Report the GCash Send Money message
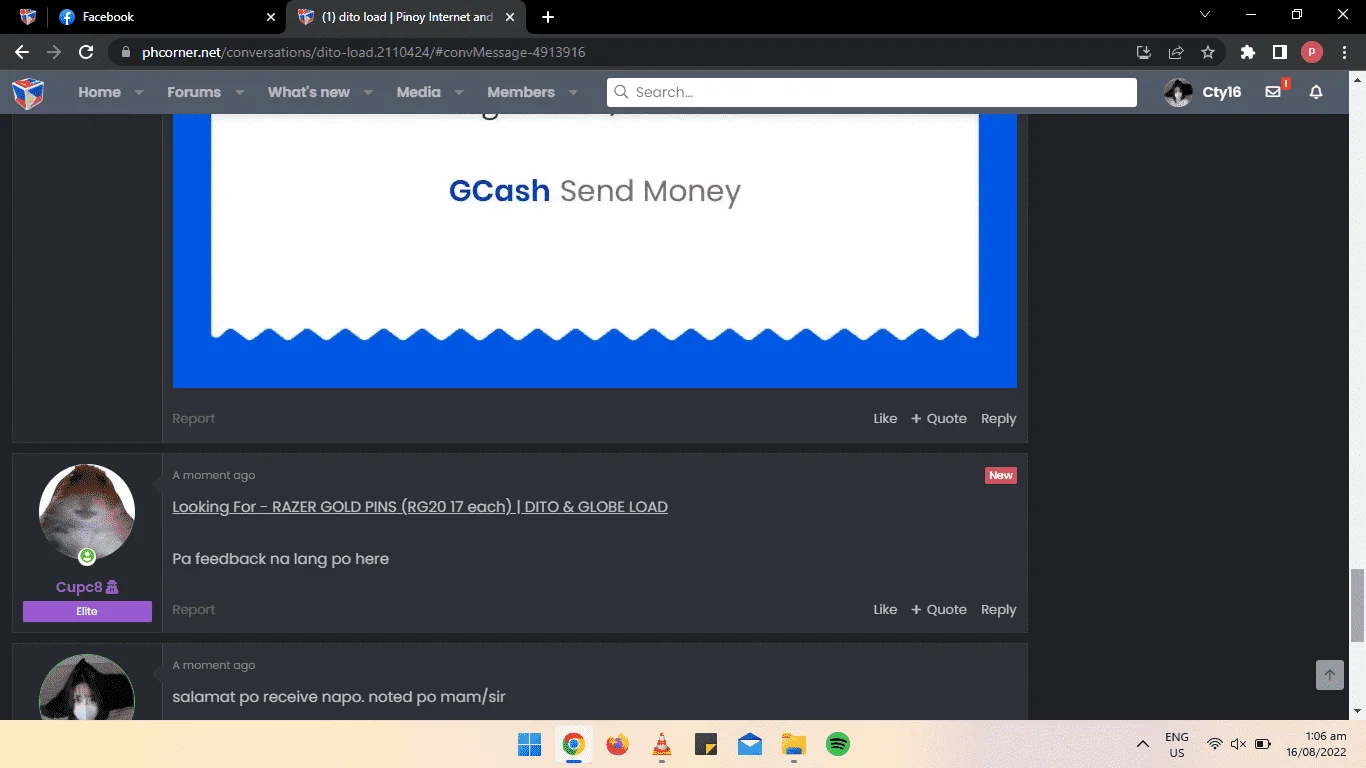The height and width of the screenshot is (768, 1366). pyautogui.click(x=193, y=419)
